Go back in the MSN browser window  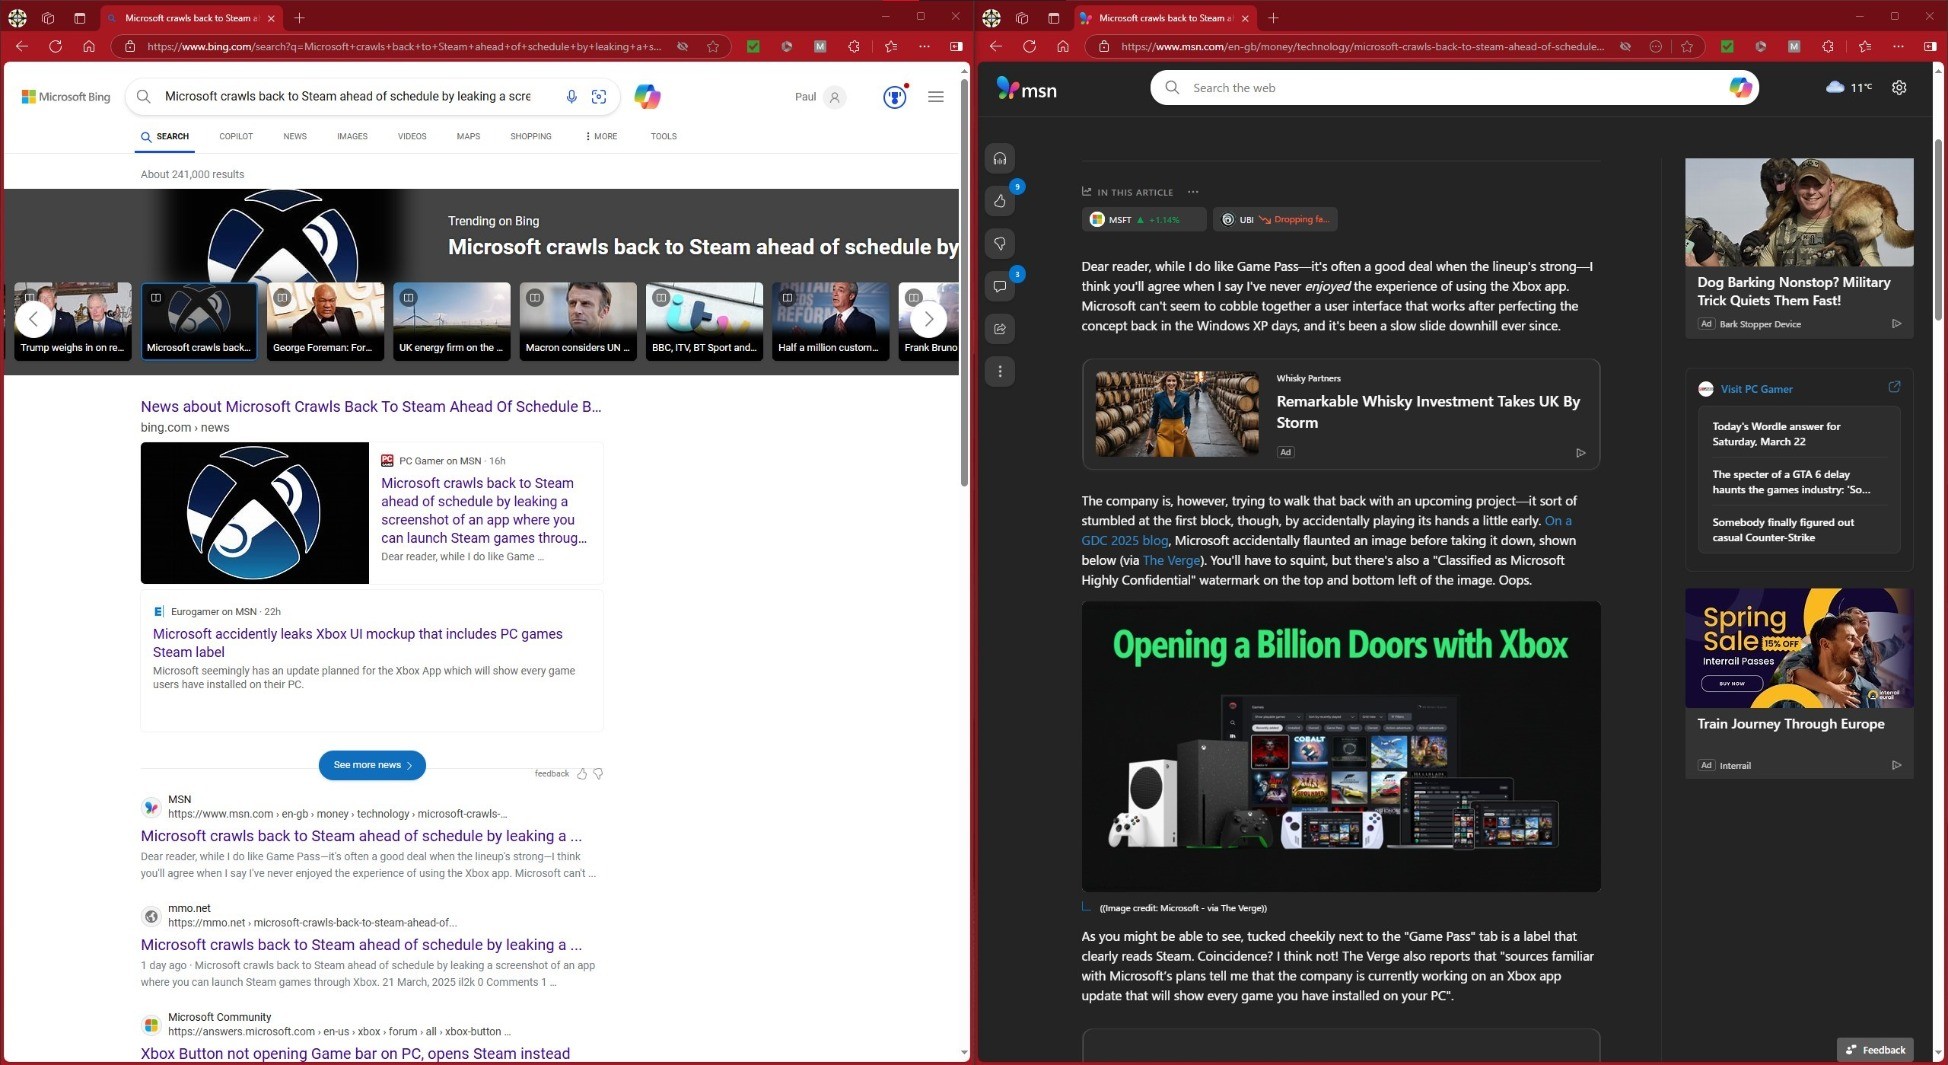point(995,46)
